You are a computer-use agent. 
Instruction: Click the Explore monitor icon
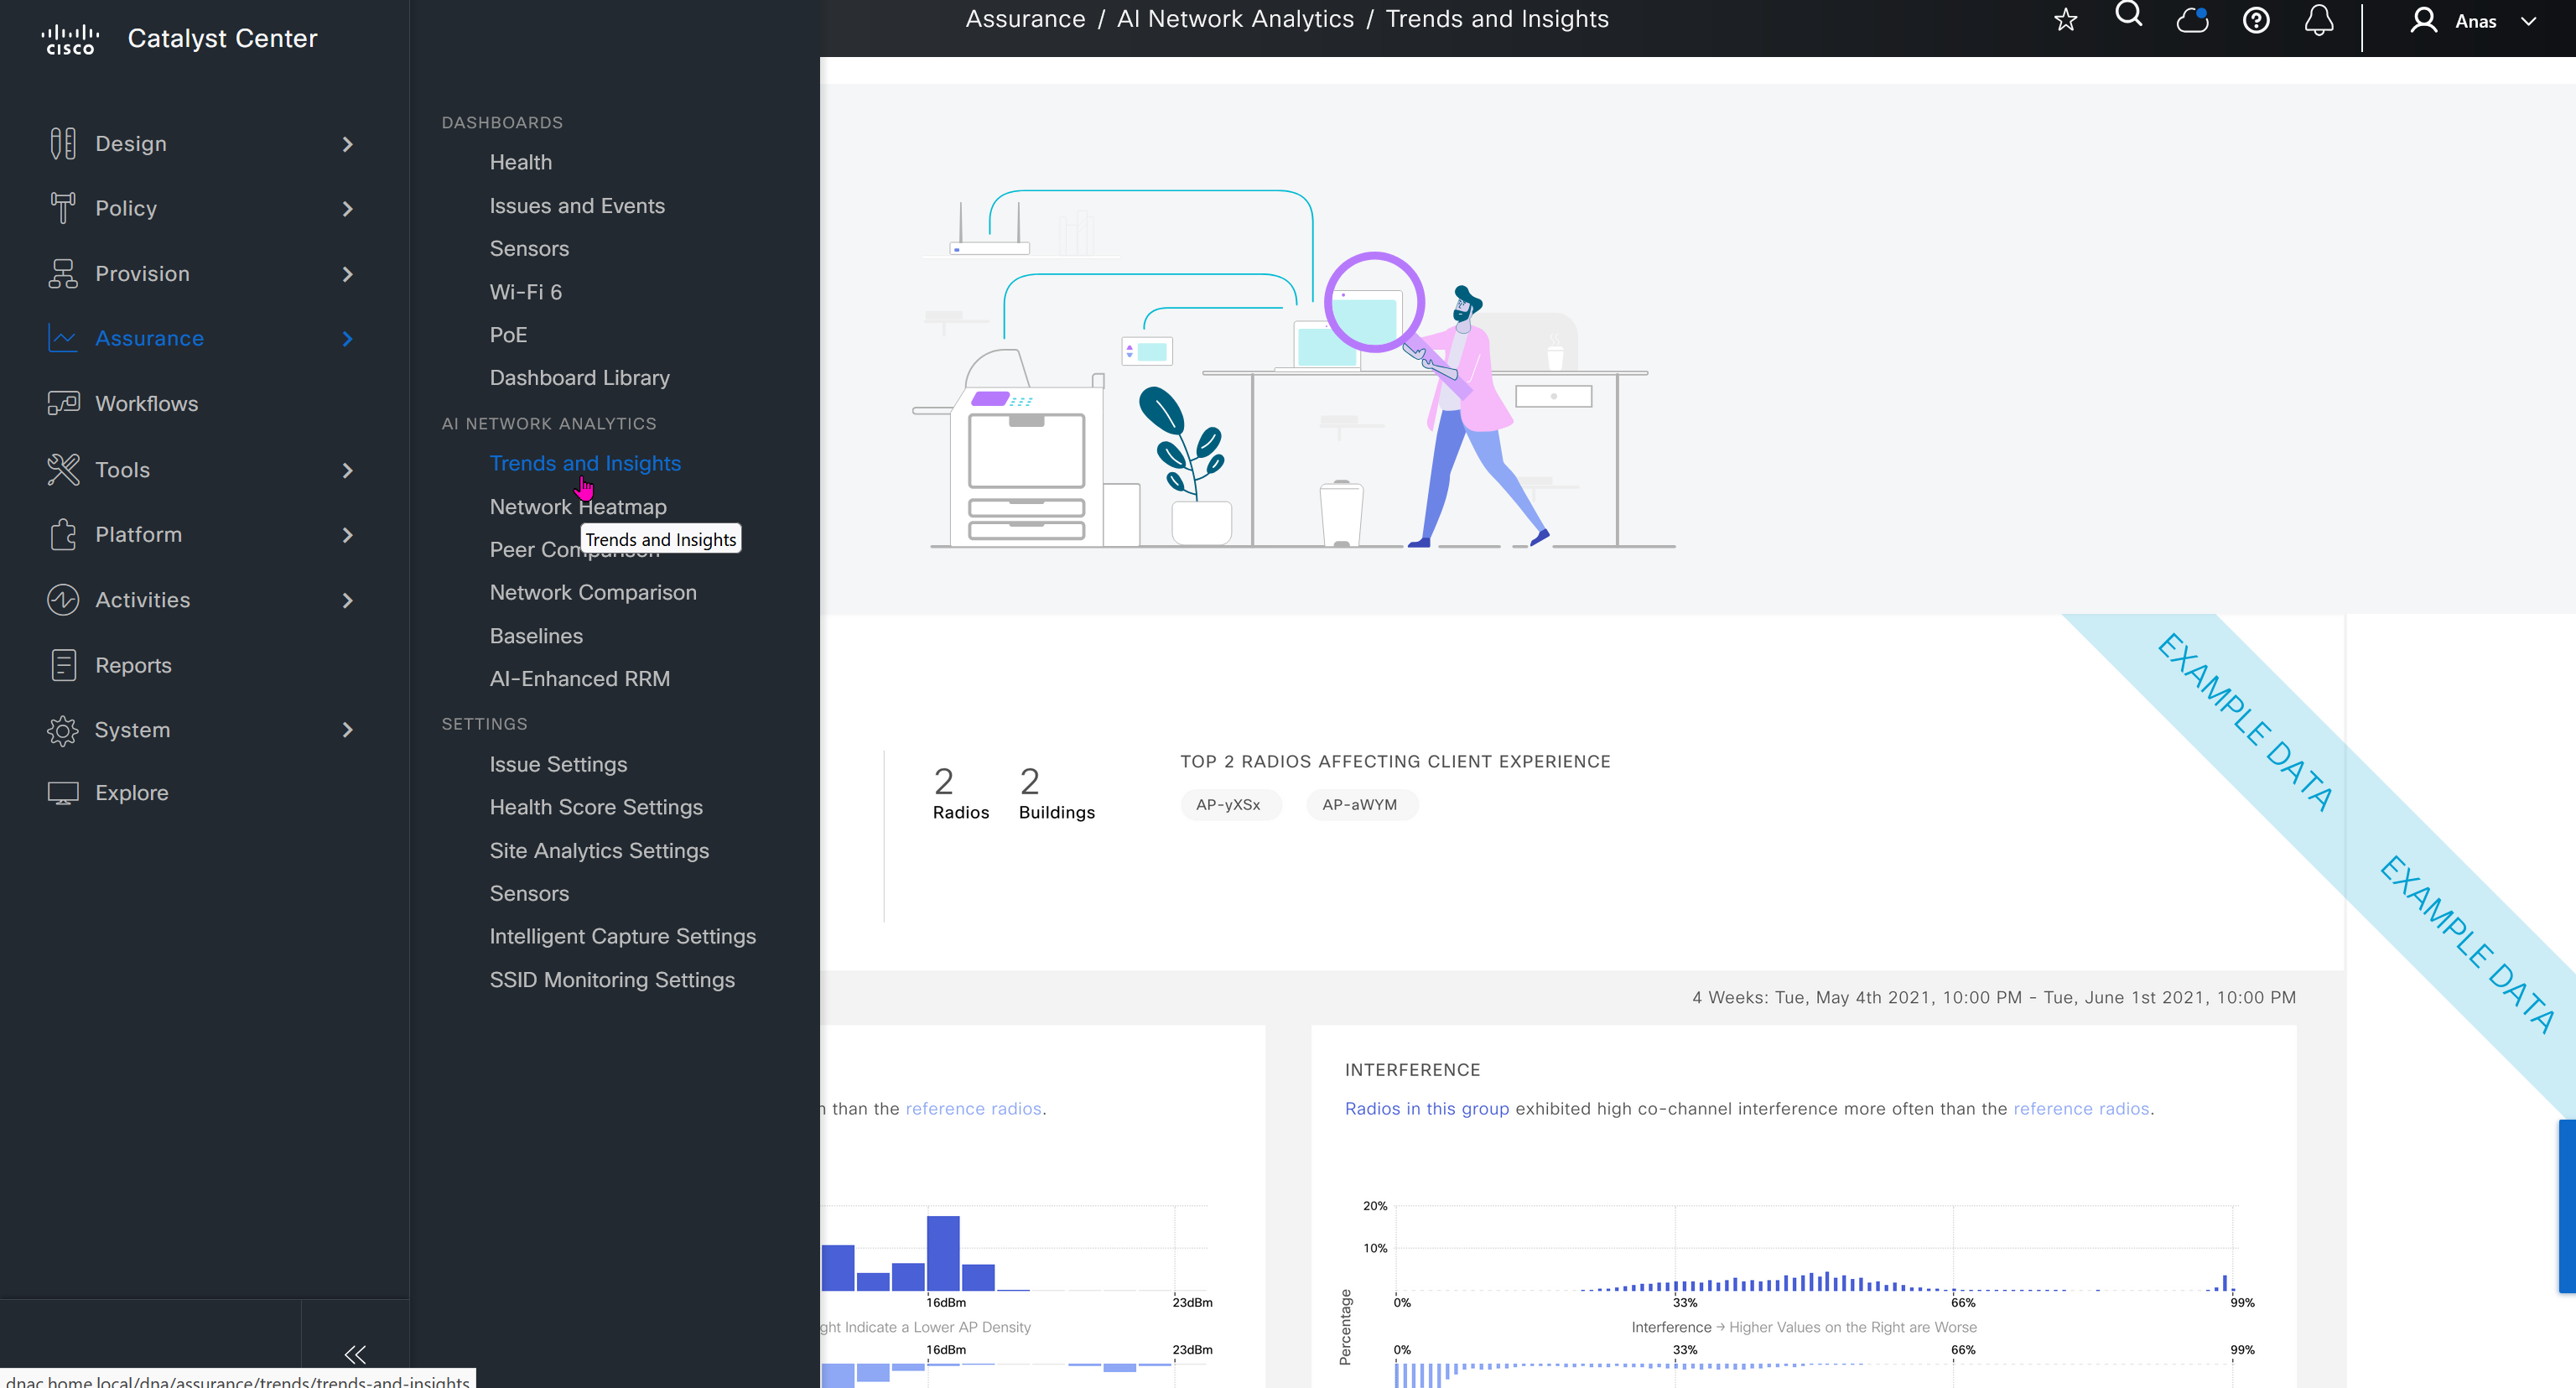tap(63, 793)
